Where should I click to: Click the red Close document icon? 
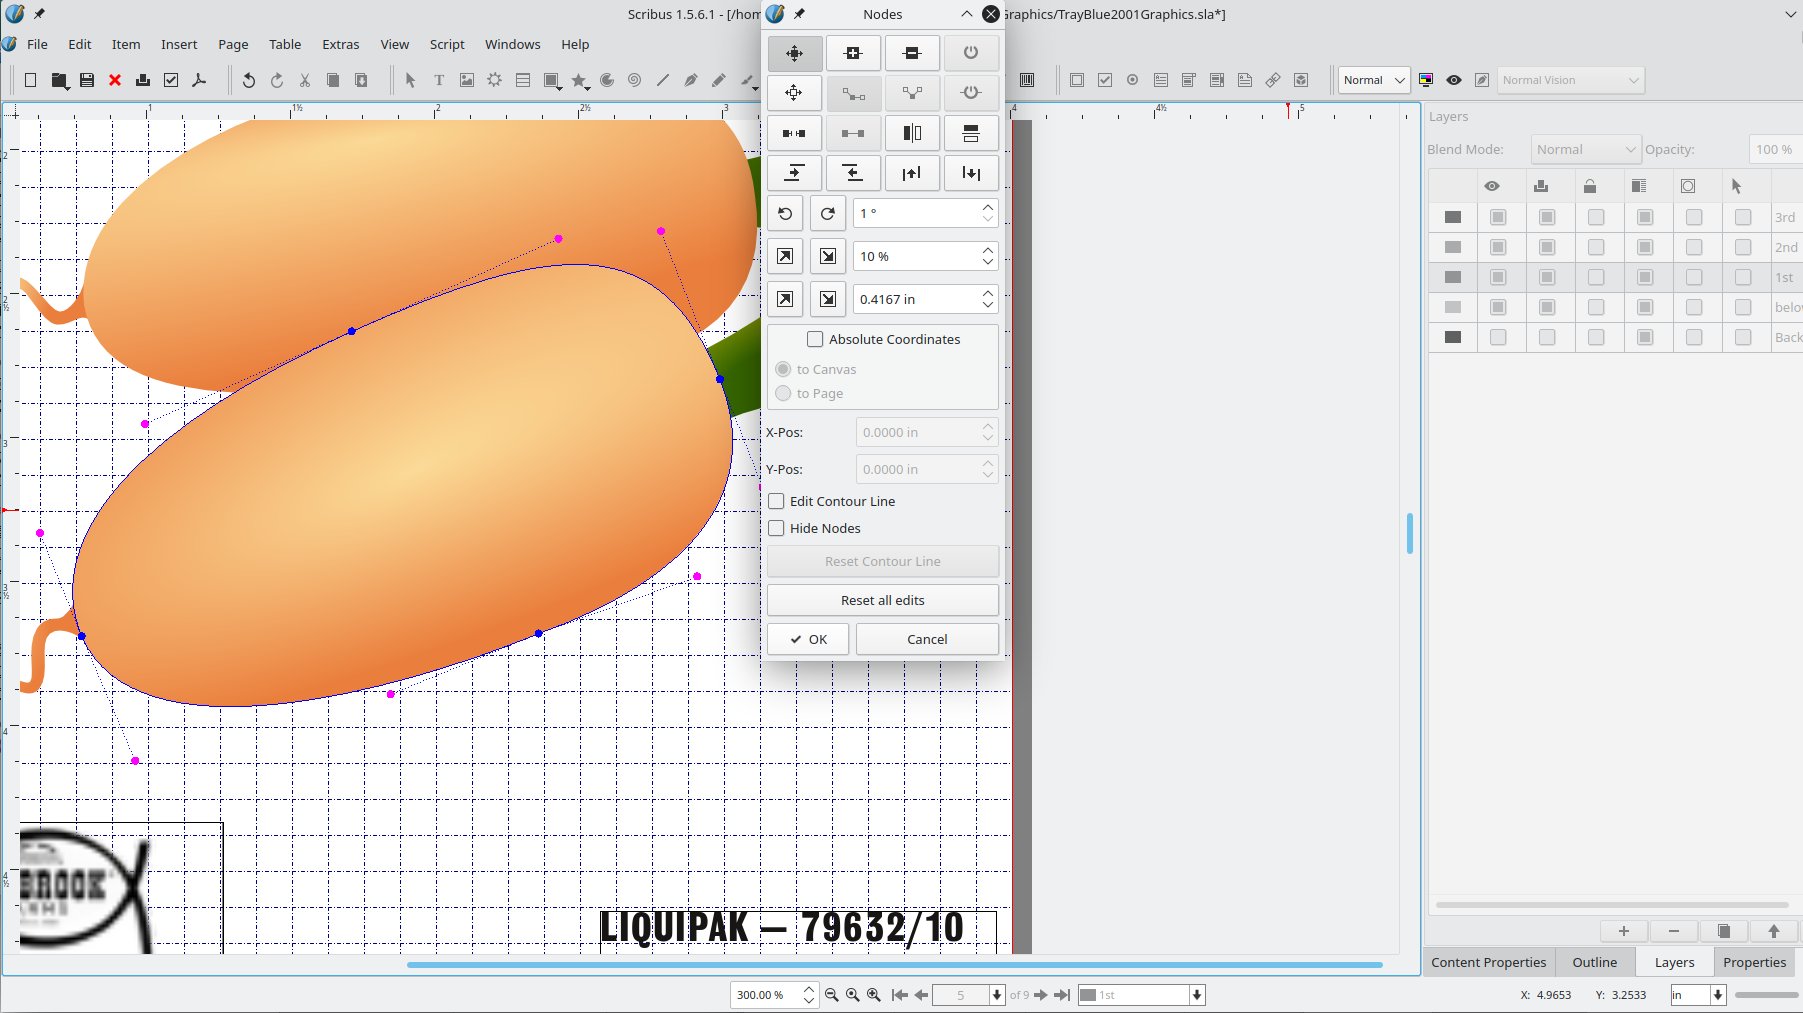point(115,80)
